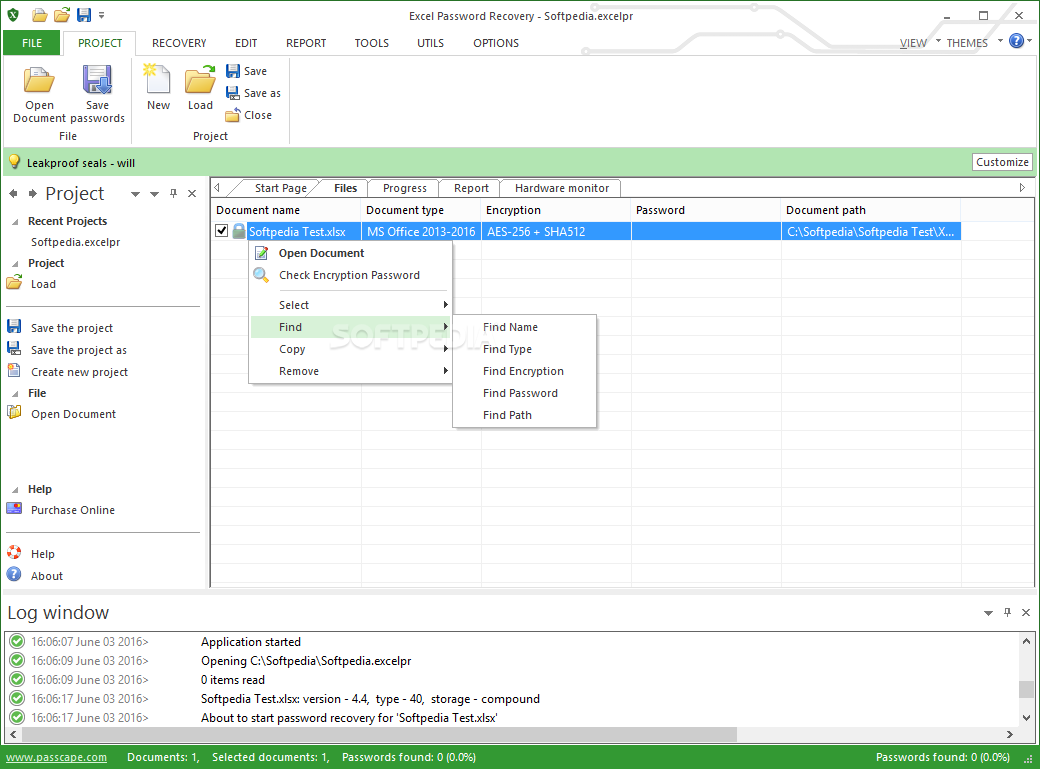Open the VIEW dropdown menu
The height and width of the screenshot is (769, 1040).
[x=920, y=42]
